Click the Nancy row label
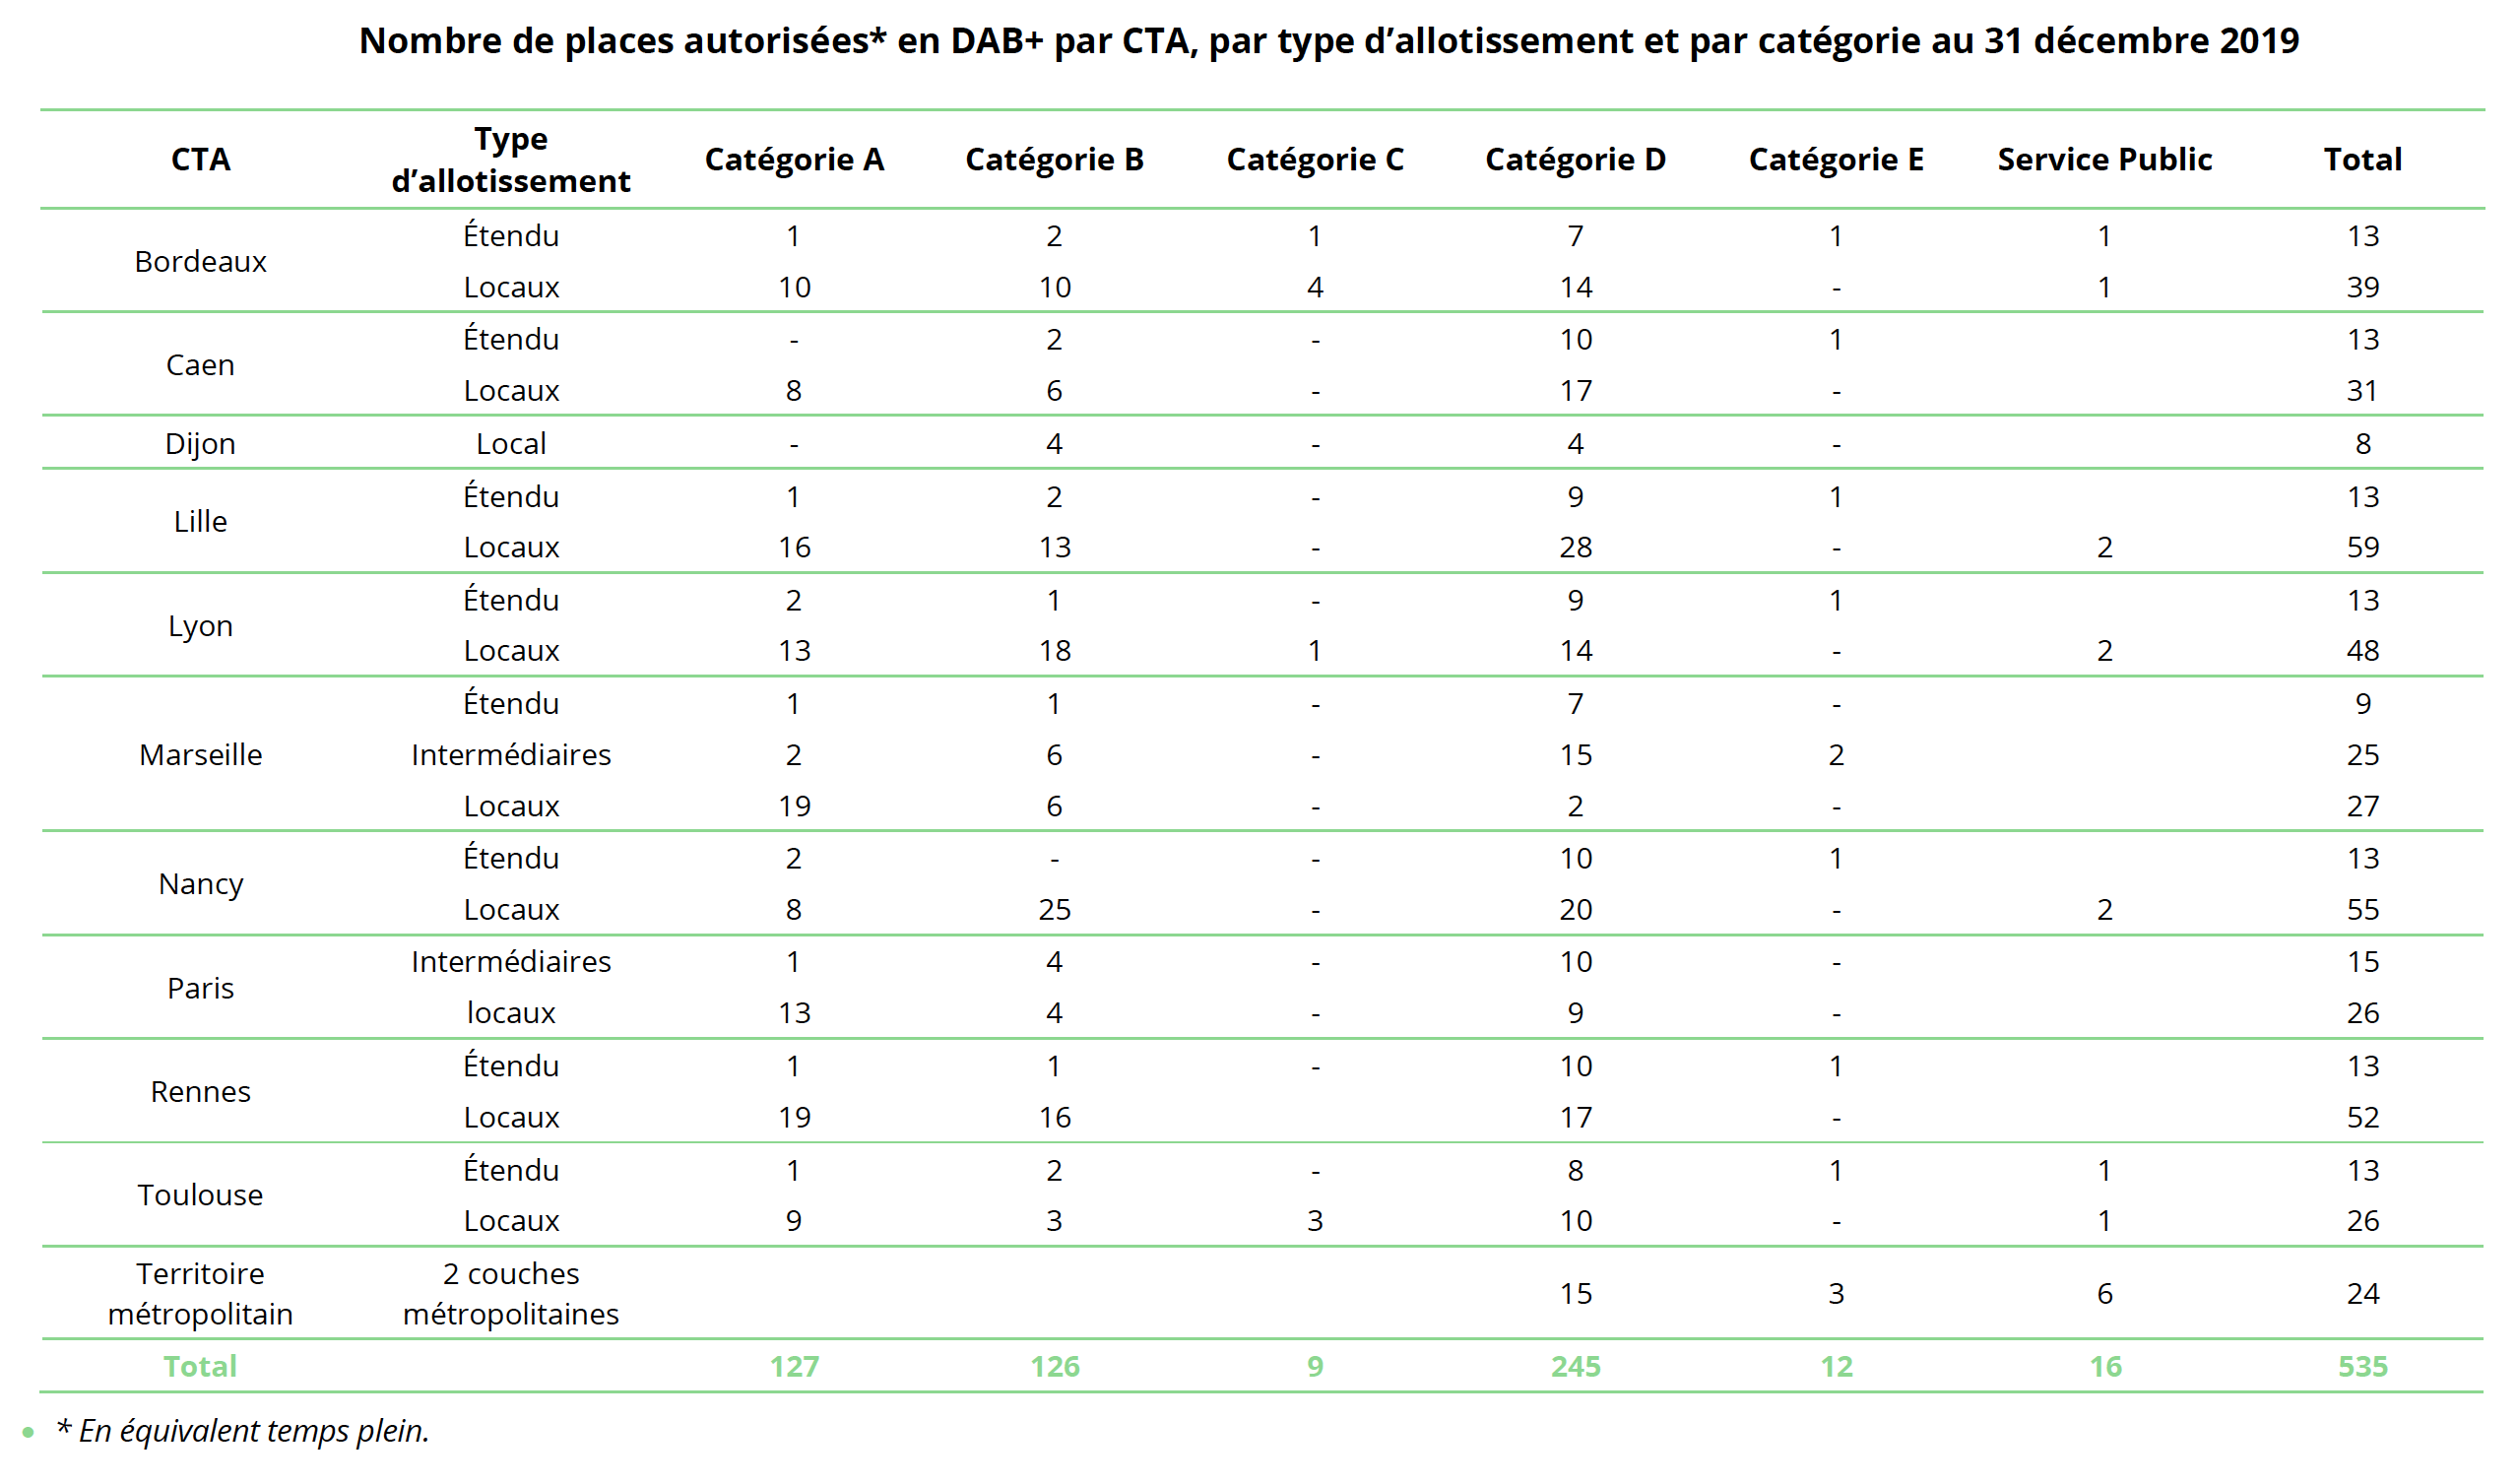2518x1484 pixels. click(x=200, y=883)
